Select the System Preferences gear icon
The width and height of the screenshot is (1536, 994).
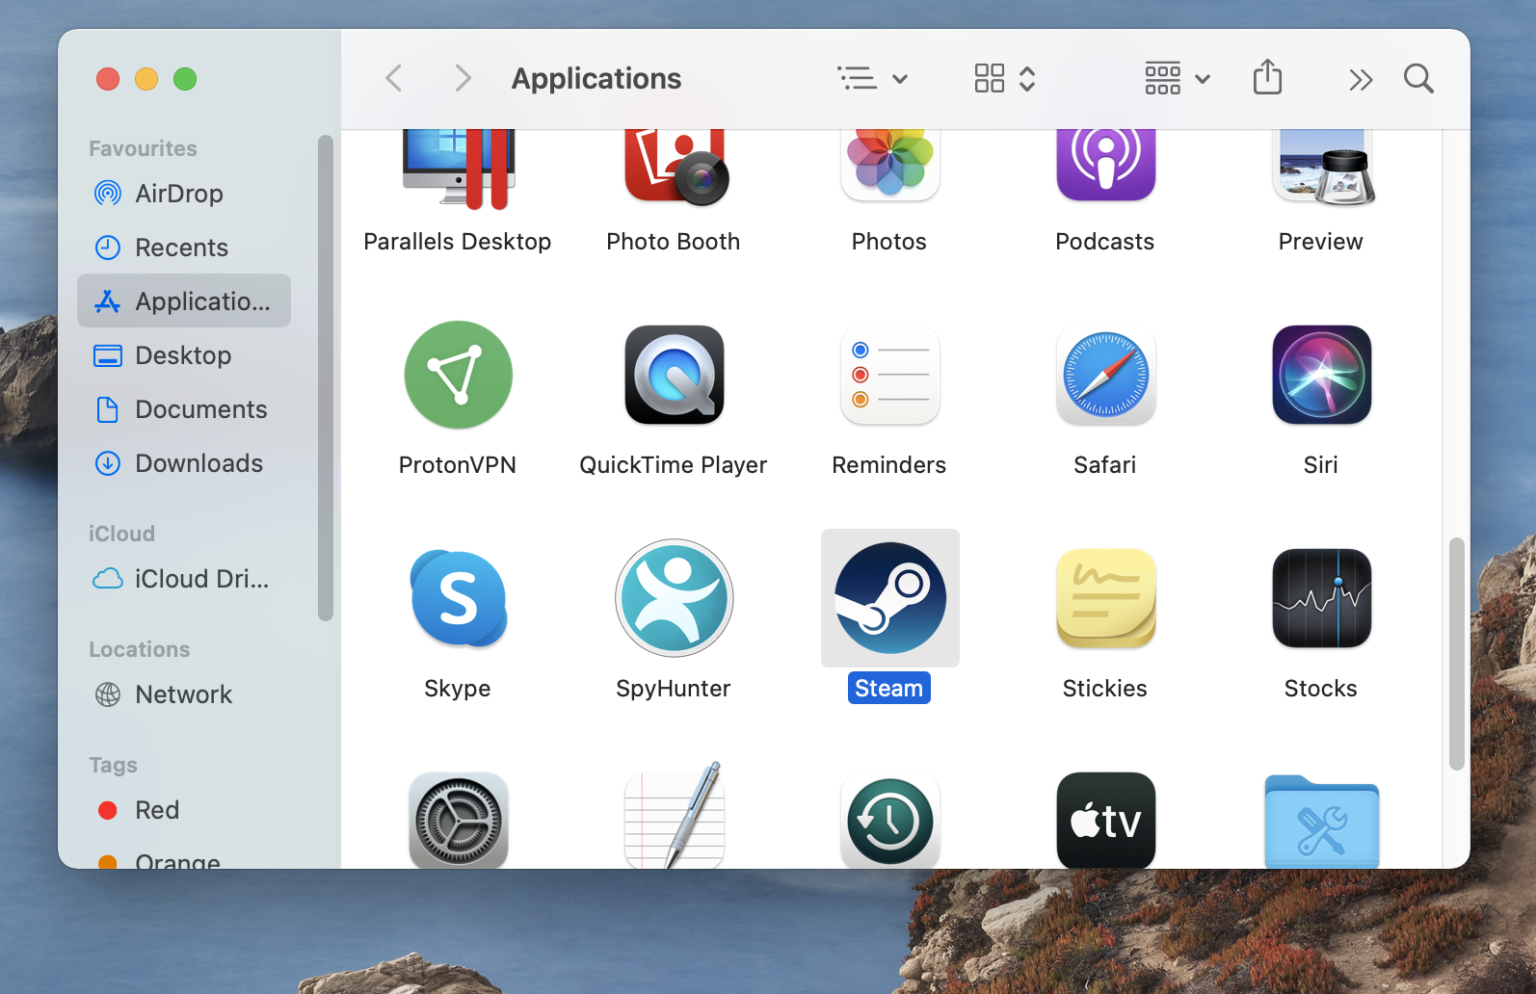coord(458,820)
